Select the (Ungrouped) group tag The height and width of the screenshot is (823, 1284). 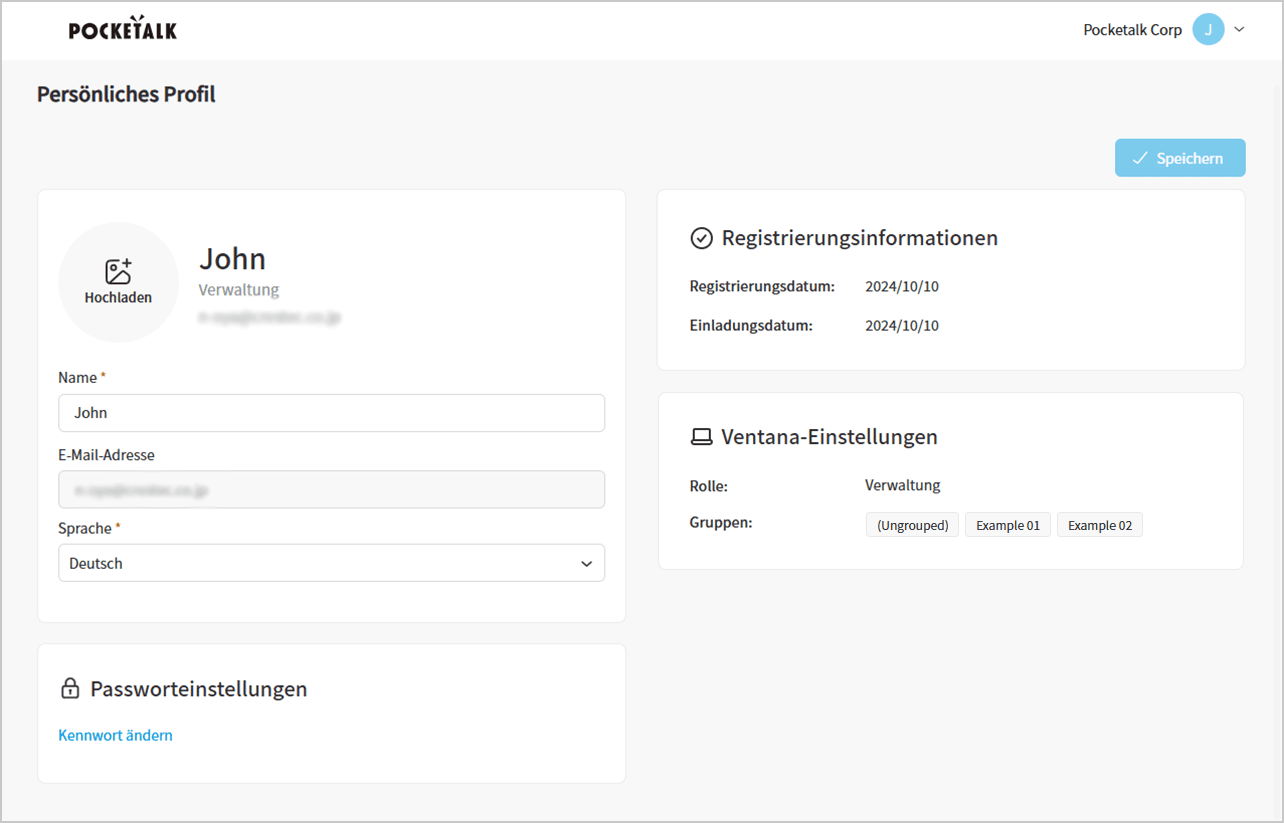click(912, 525)
